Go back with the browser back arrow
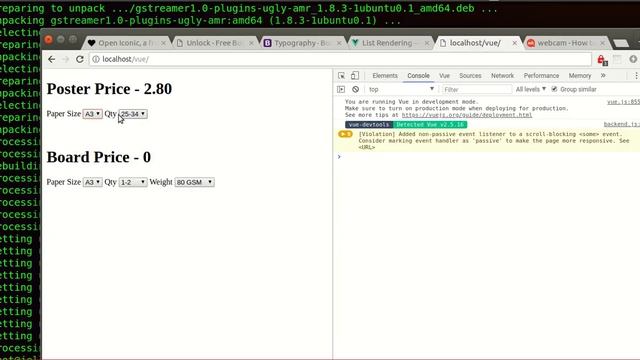This screenshot has height=360, width=640. pos(51,59)
